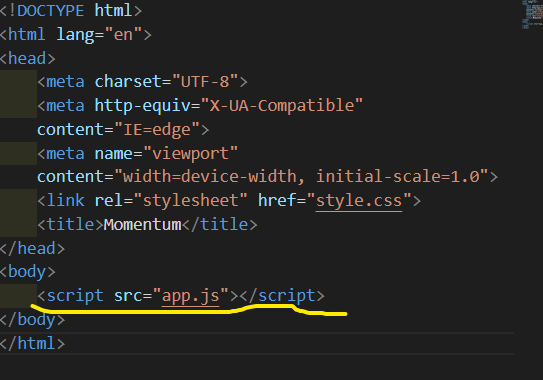Click the opening head tag
This screenshot has width=543, height=380.
tap(28, 58)
